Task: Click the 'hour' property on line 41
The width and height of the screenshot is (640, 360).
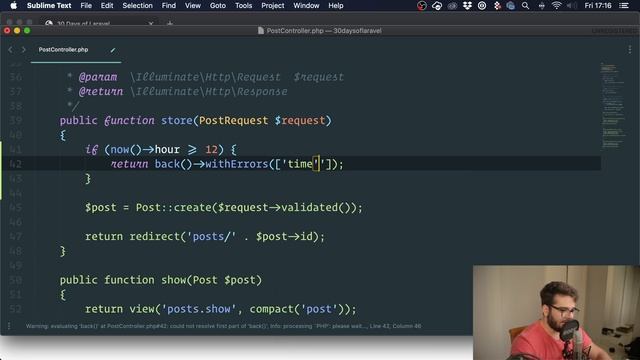Action: (x=167, y=150)
